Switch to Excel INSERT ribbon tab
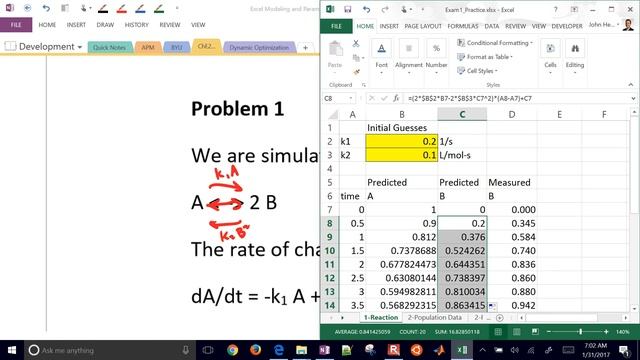 (389, 26)
